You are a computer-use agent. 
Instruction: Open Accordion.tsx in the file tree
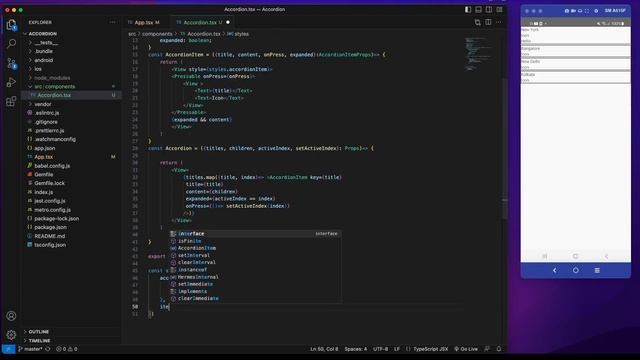click(x=54, y=95)
